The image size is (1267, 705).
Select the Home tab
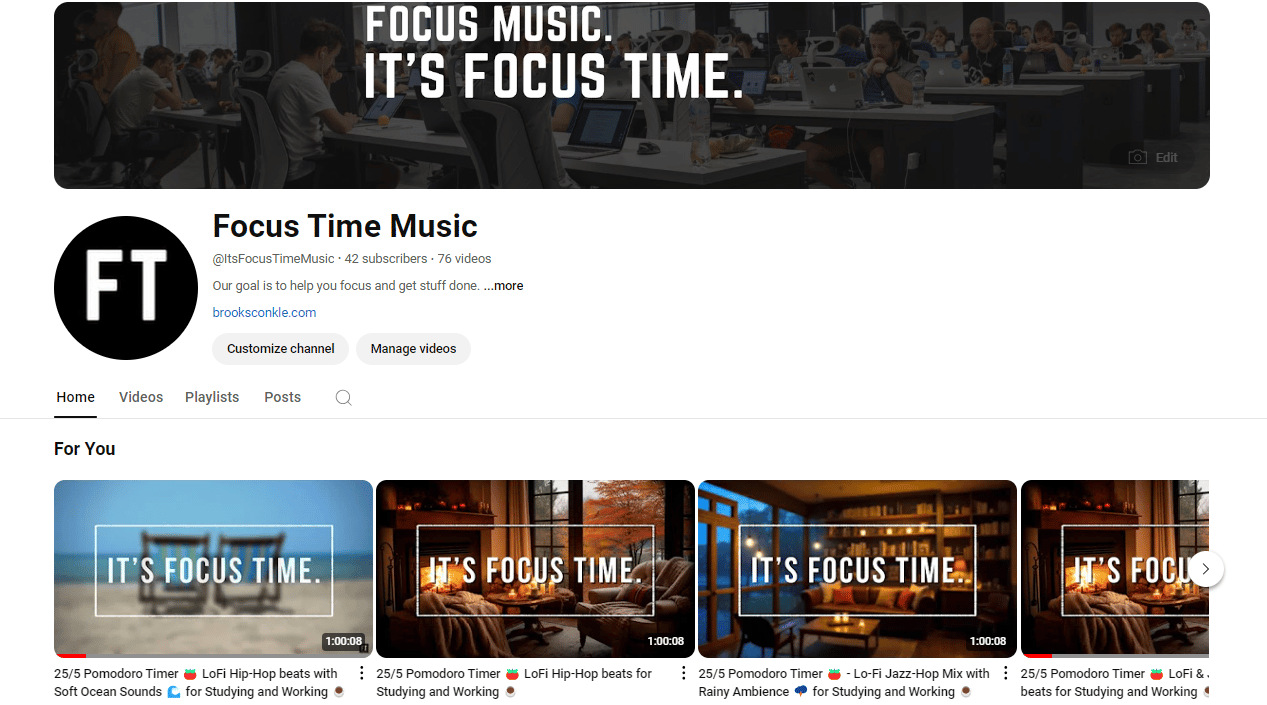pos(76,397)
